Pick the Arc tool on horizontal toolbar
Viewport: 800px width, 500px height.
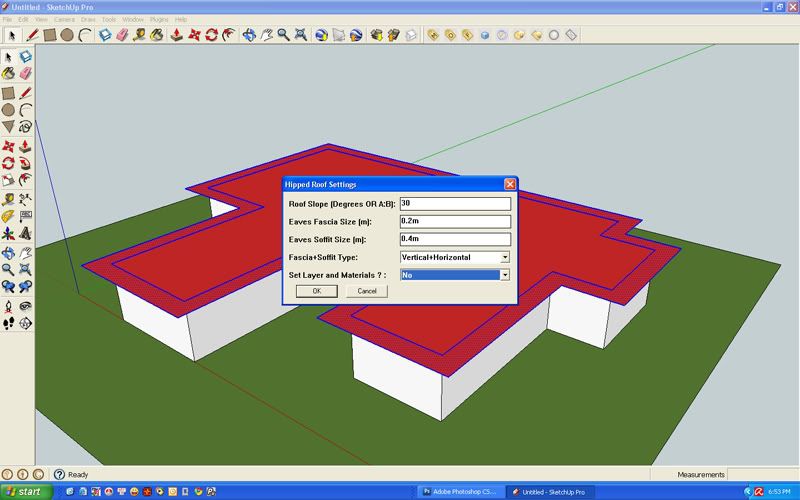pyautogui.click(x=85, y=35)
